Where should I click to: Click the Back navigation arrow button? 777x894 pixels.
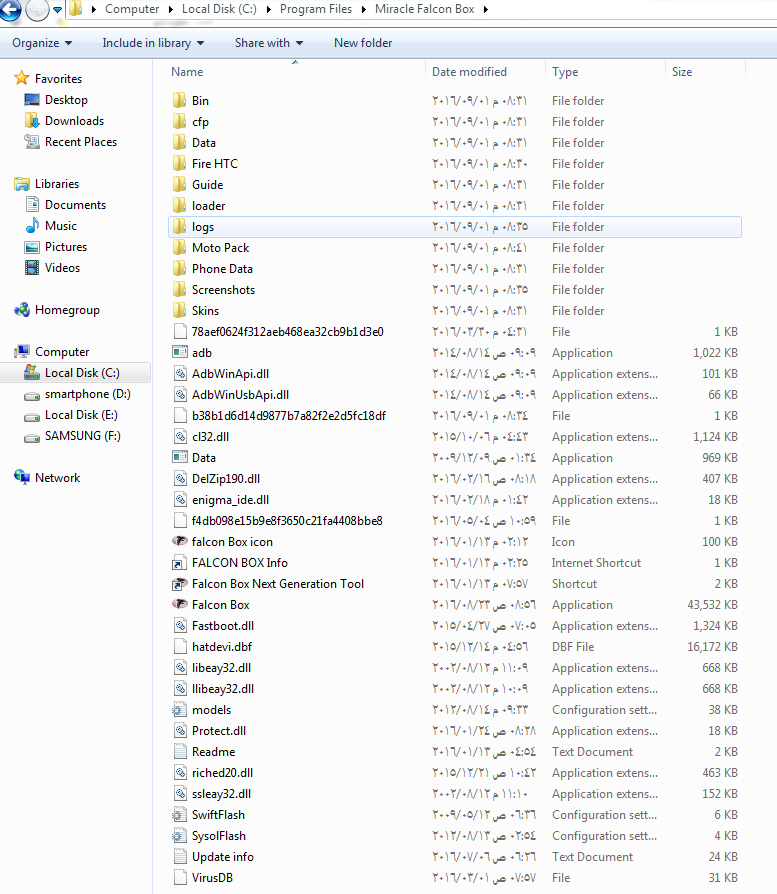point(10,9)
